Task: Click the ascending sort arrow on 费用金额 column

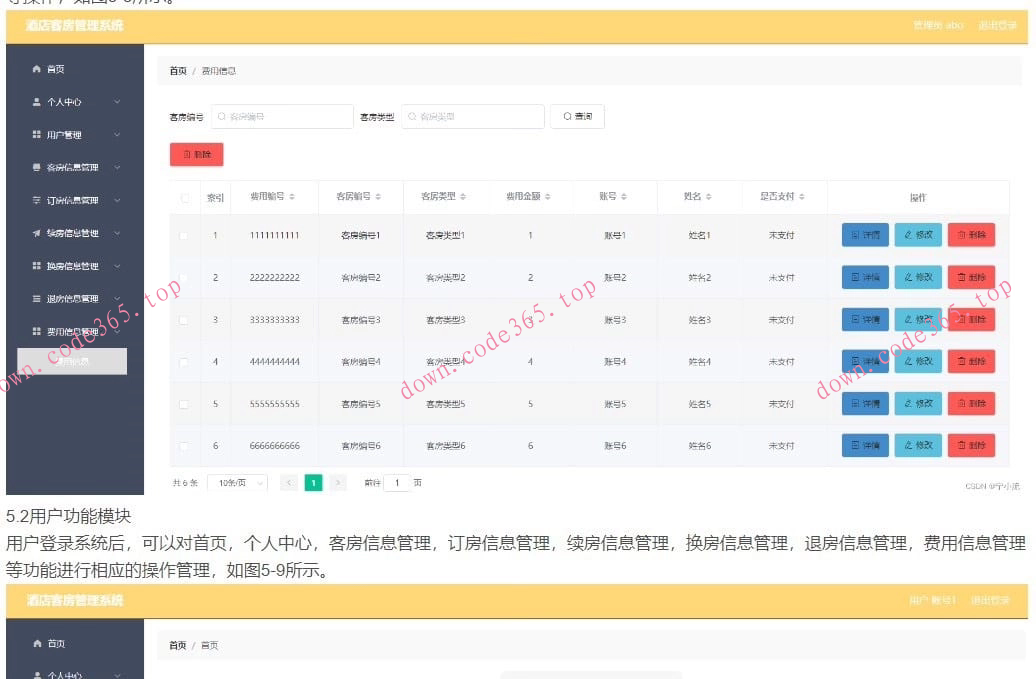Action: [546, 194]
